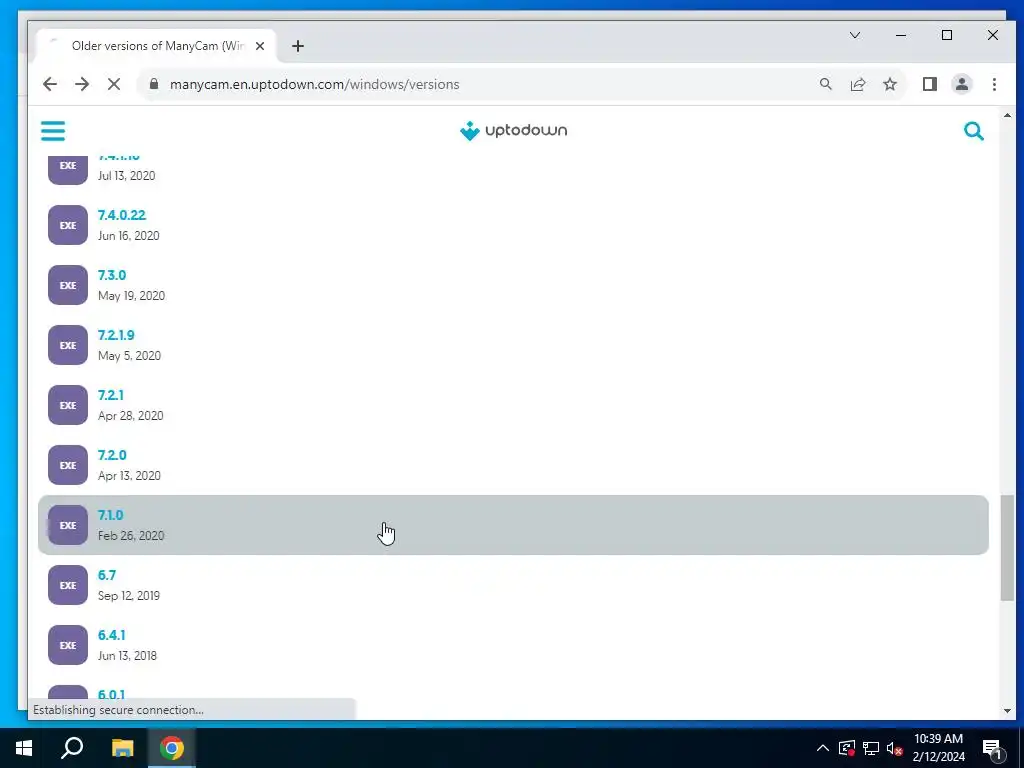
Task: Go forward in browser history
Action: (x=82, y=84)
